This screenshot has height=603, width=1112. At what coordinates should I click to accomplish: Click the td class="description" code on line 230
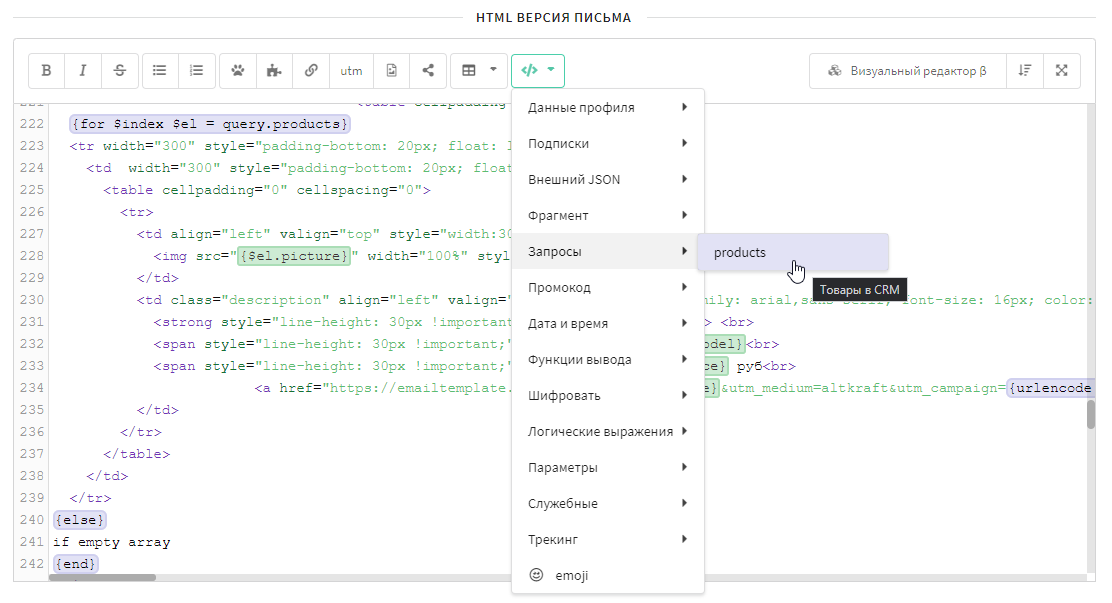click(x=324, y=300)
